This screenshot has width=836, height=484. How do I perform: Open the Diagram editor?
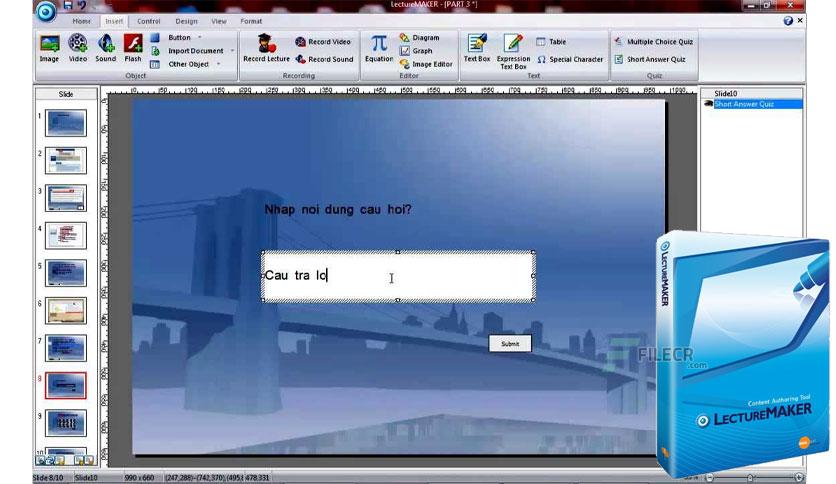click(x=420, y=38)
